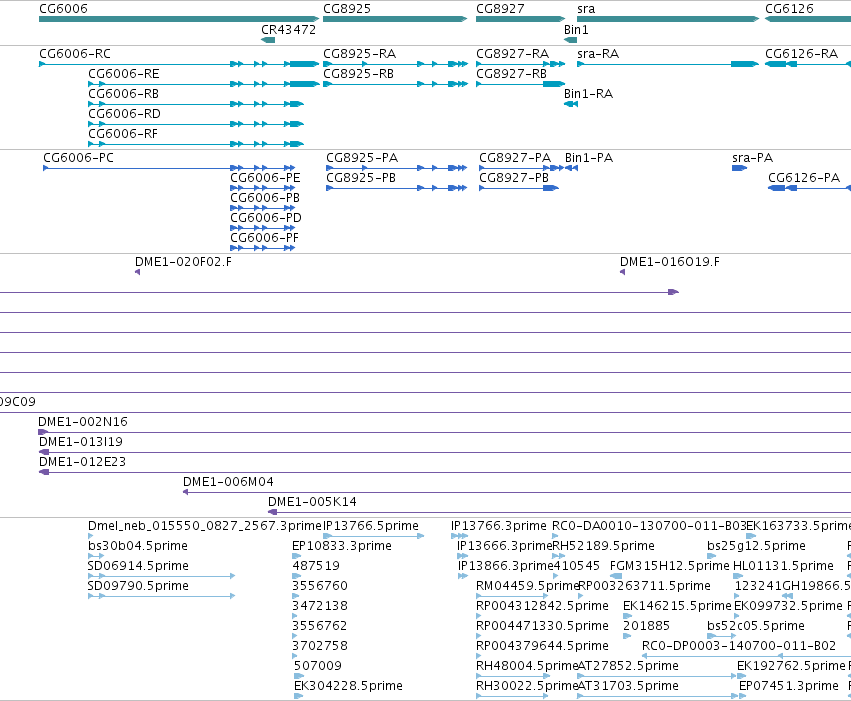
Task: Select clone end DME1-020F02.F
Action: pos(137,272)
